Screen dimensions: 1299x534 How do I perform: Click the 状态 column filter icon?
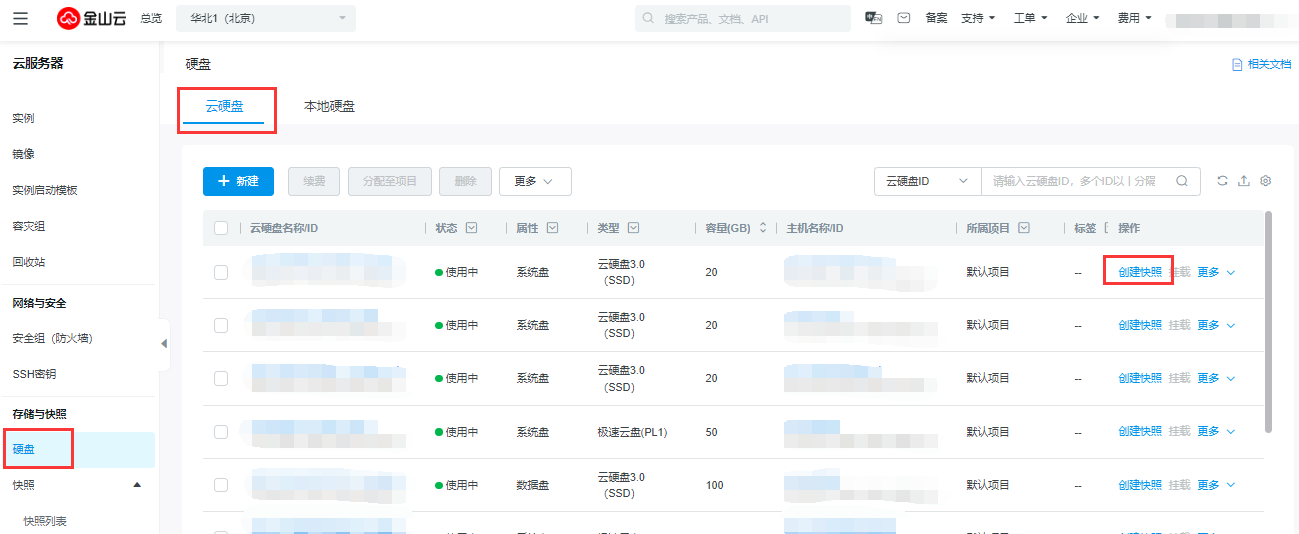tap(471, 228)
